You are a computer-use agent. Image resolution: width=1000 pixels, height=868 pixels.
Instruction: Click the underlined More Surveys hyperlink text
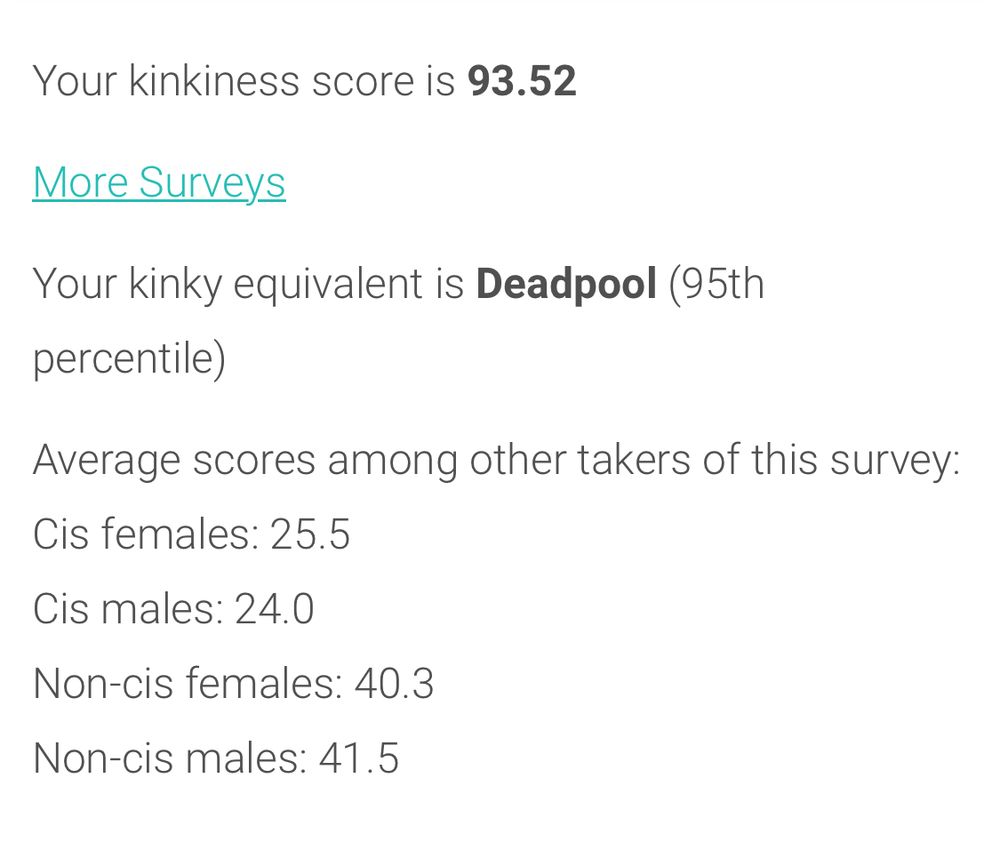[159, 182]
